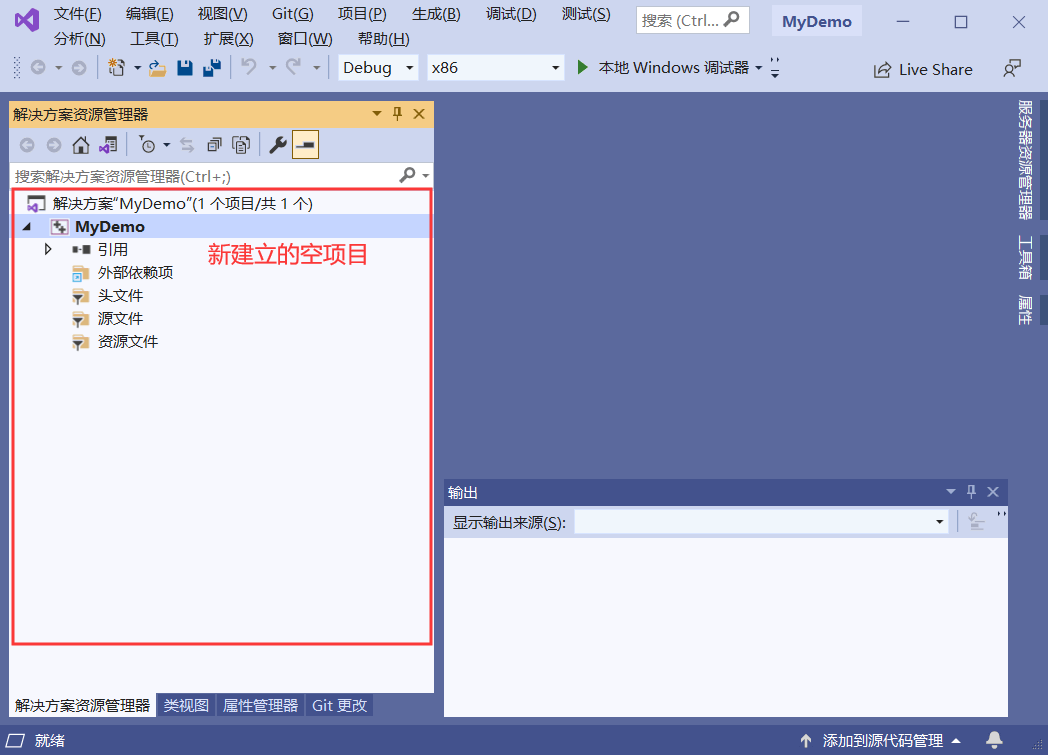Click the sync with active document icon
1048x755 pixels.
[x=187, y=145]
